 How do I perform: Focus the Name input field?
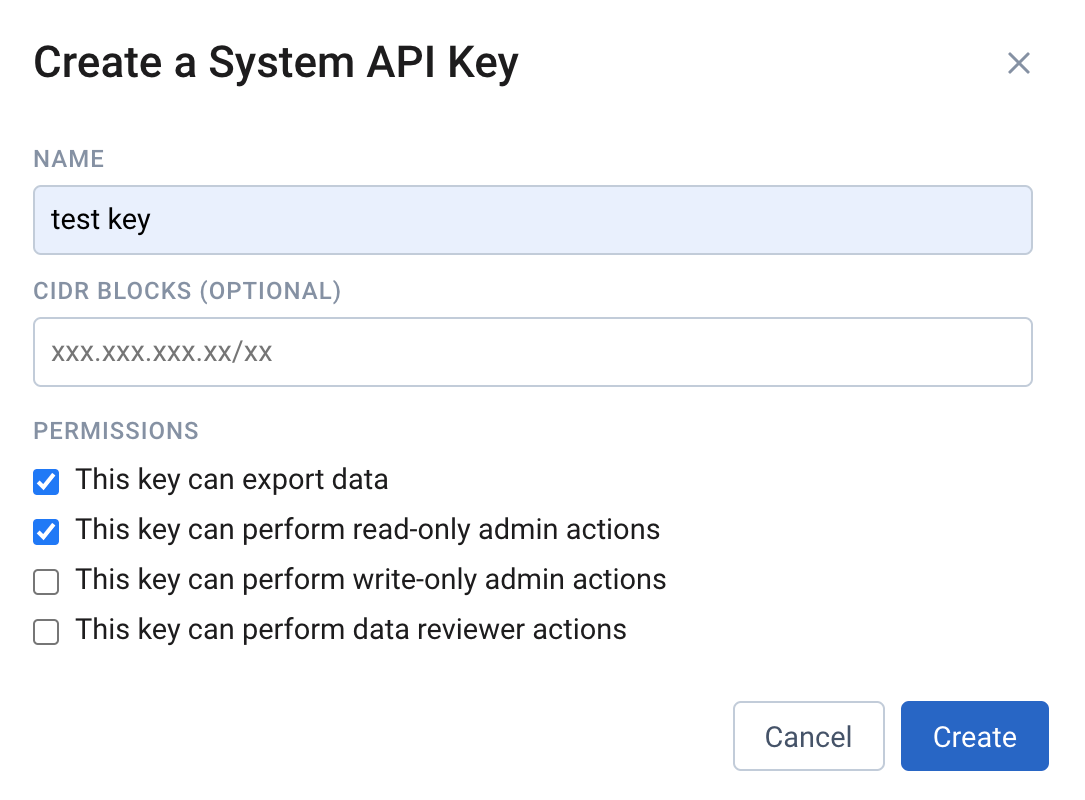532,220
